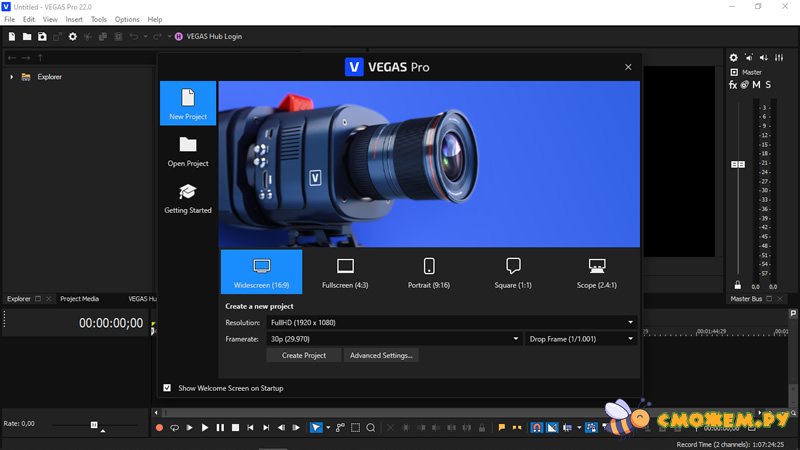This screenshot has height=450, width=800.
Task: Expand the Explorer tree node
Action: coord(12,77)
